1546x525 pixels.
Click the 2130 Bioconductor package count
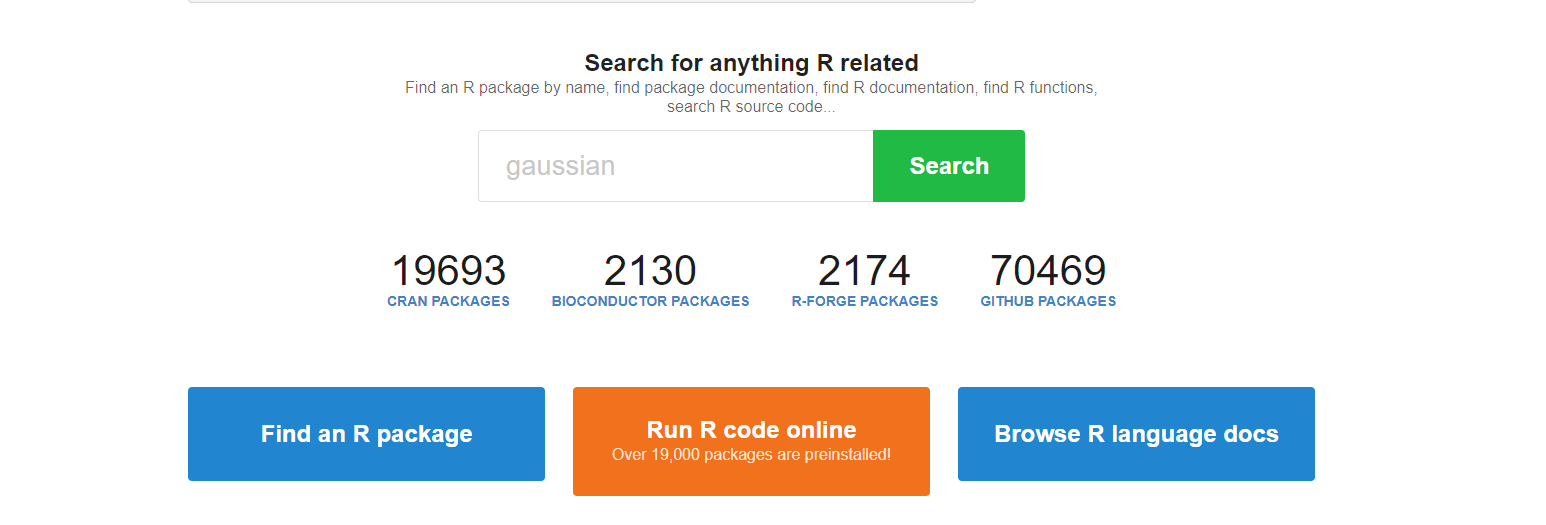(x=650, y=271)
